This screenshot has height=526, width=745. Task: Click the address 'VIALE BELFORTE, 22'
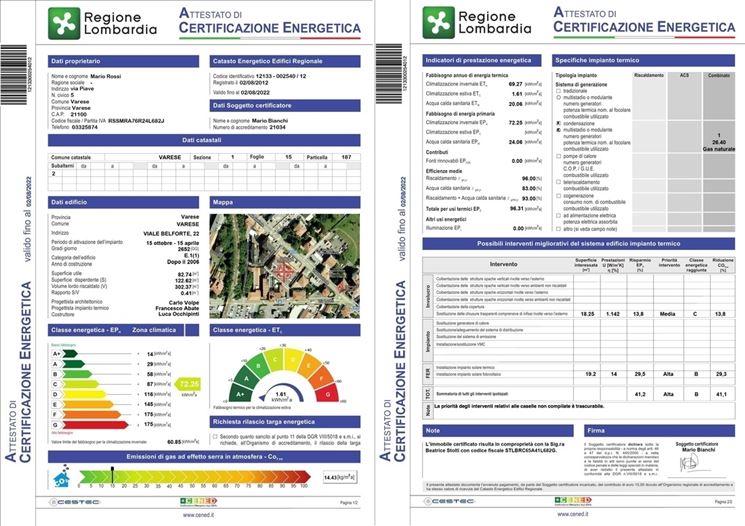(171, 234)
